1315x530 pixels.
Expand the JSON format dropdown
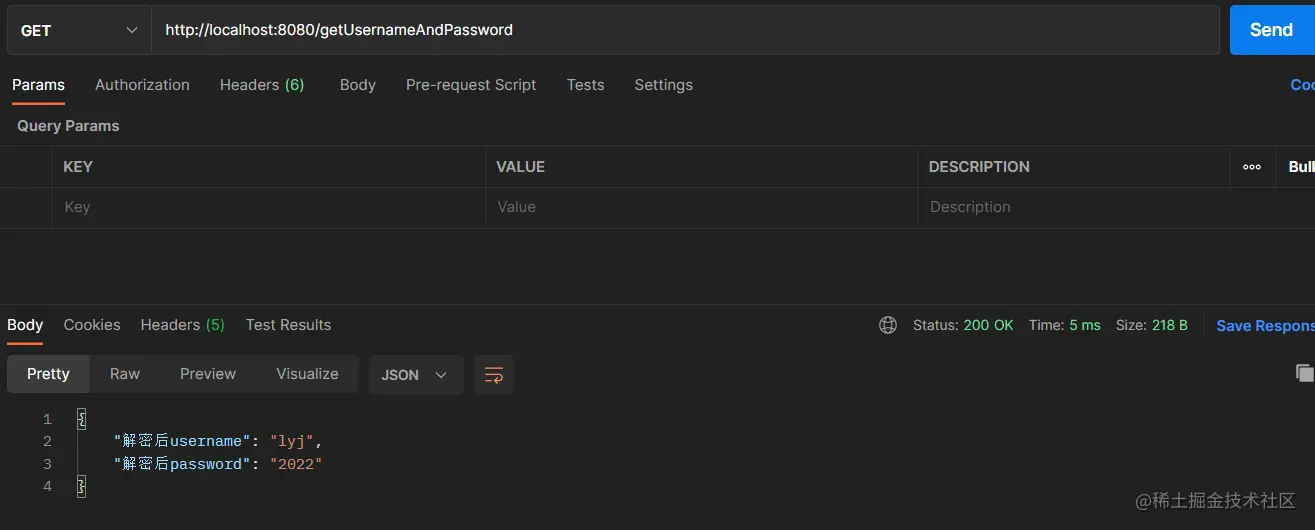(415, 375)
